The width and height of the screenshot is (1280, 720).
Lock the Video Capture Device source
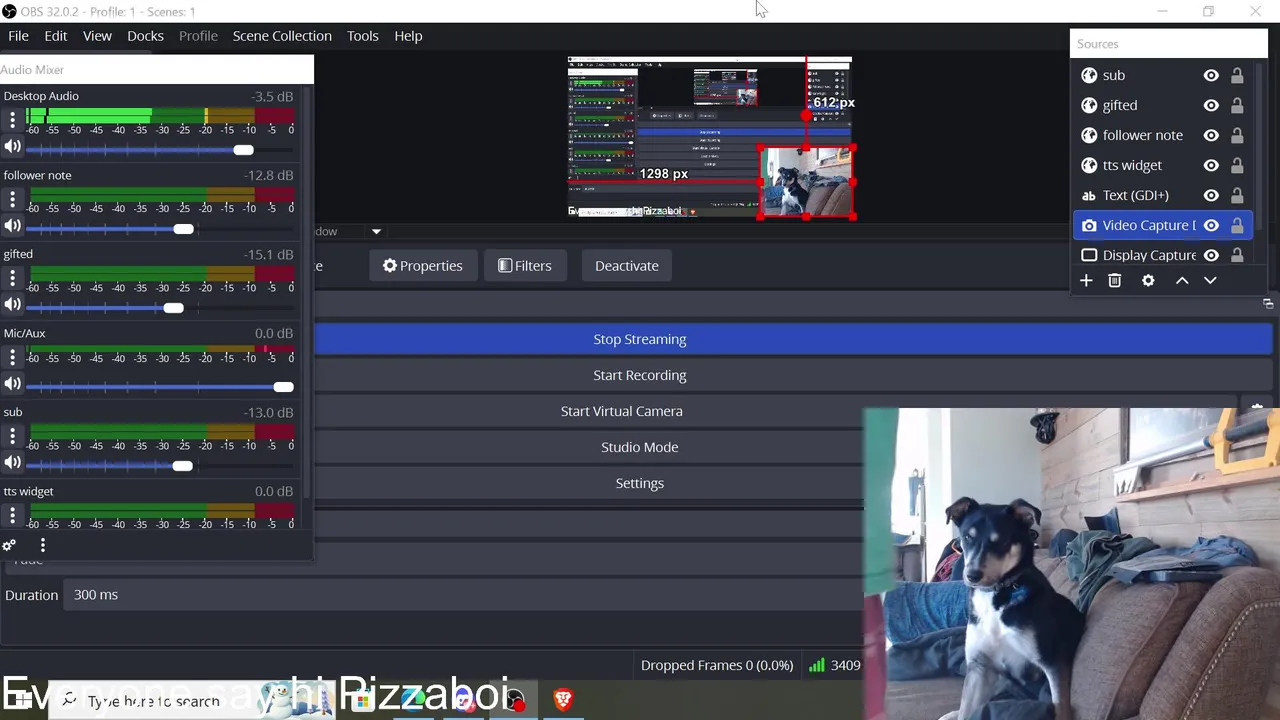tap(1237, 225)
